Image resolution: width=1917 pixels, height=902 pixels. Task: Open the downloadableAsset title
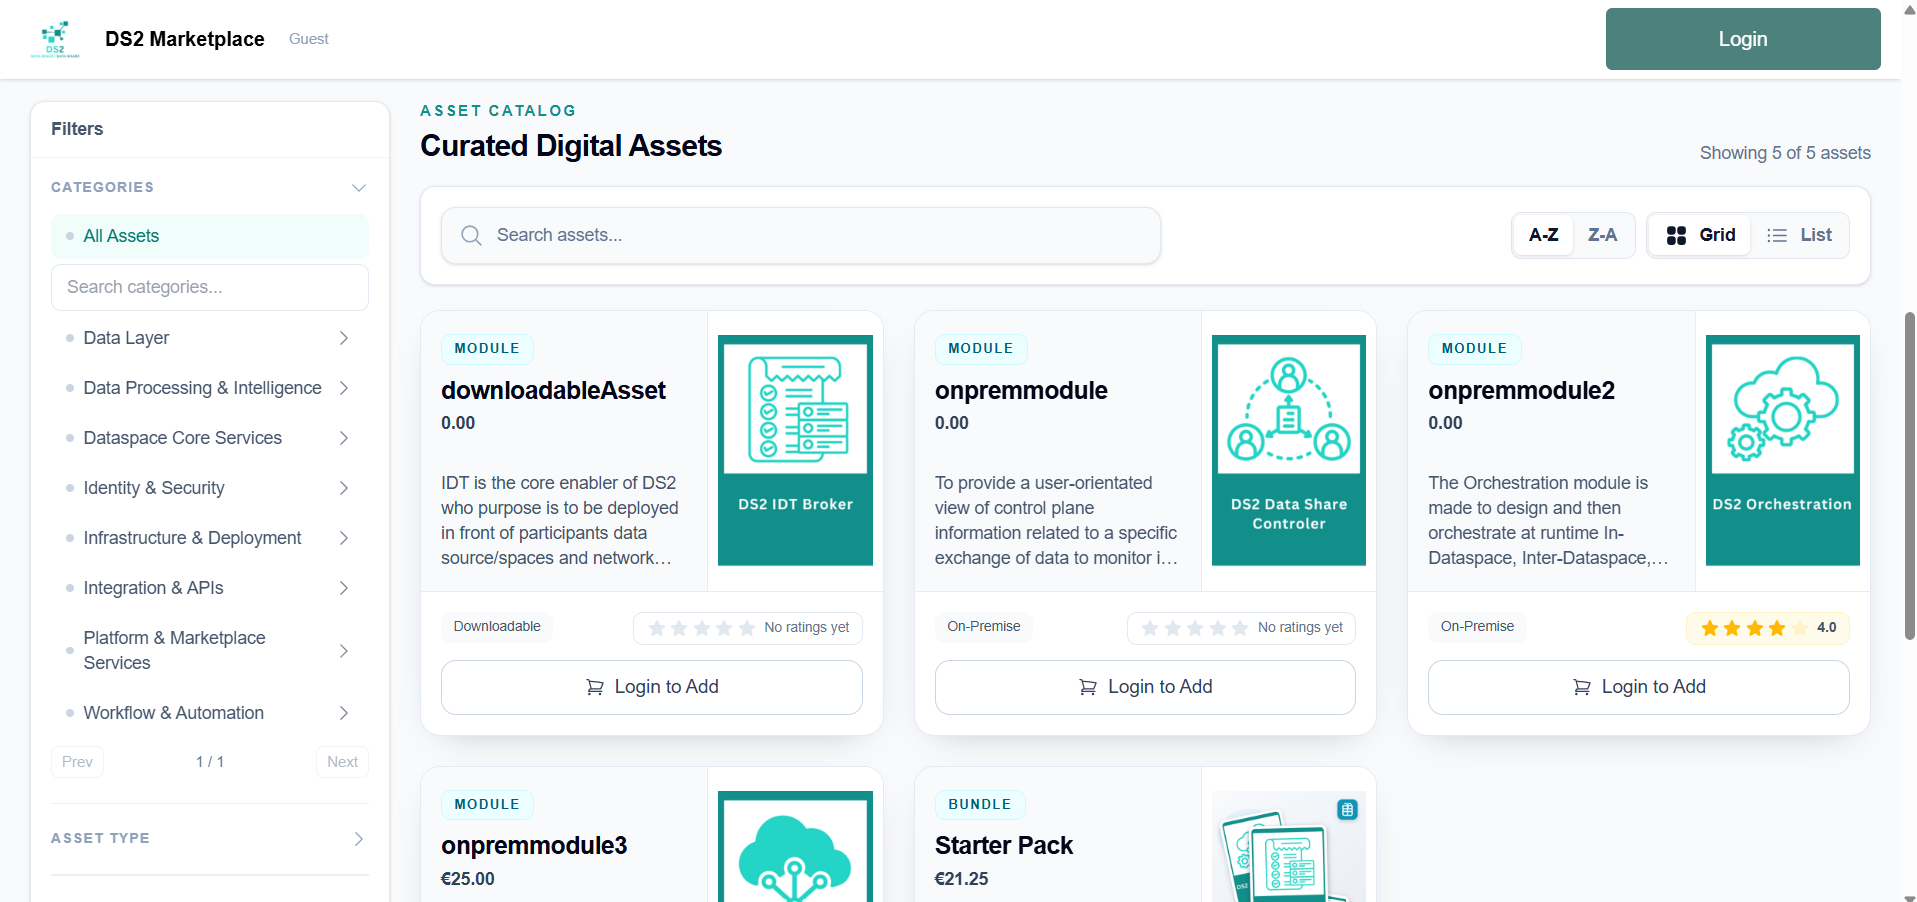pos(553,391)
